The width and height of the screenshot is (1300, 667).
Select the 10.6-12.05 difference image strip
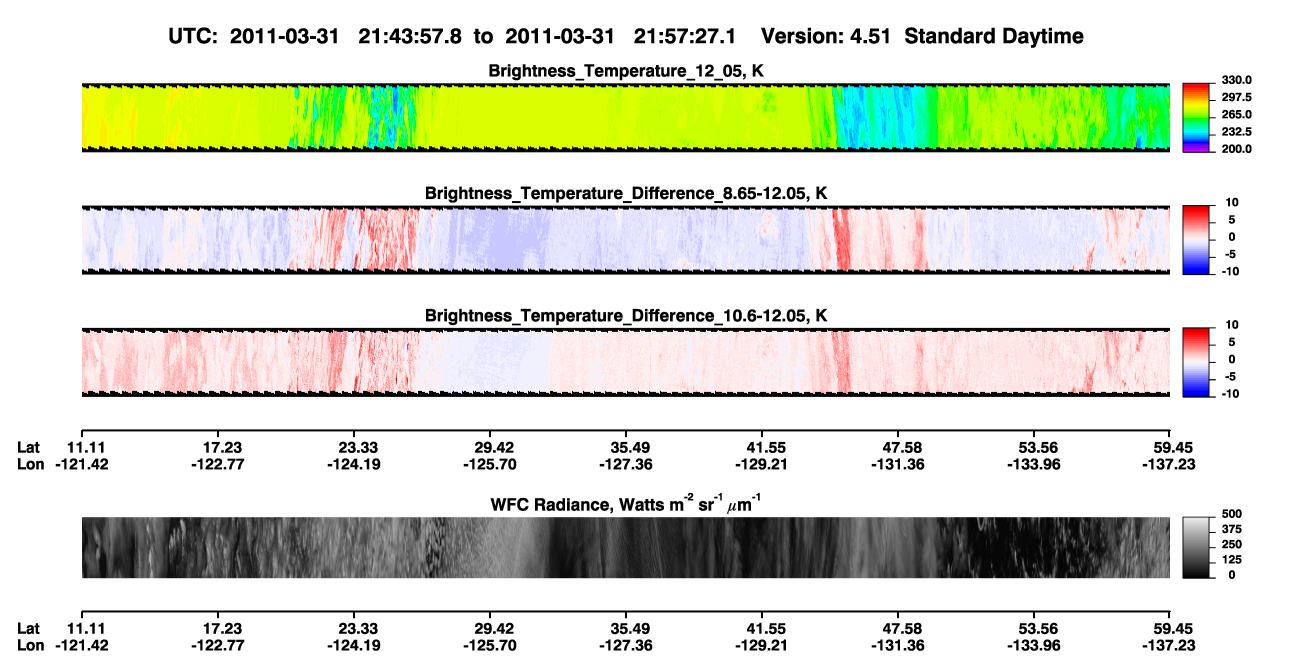coord(625,361)
